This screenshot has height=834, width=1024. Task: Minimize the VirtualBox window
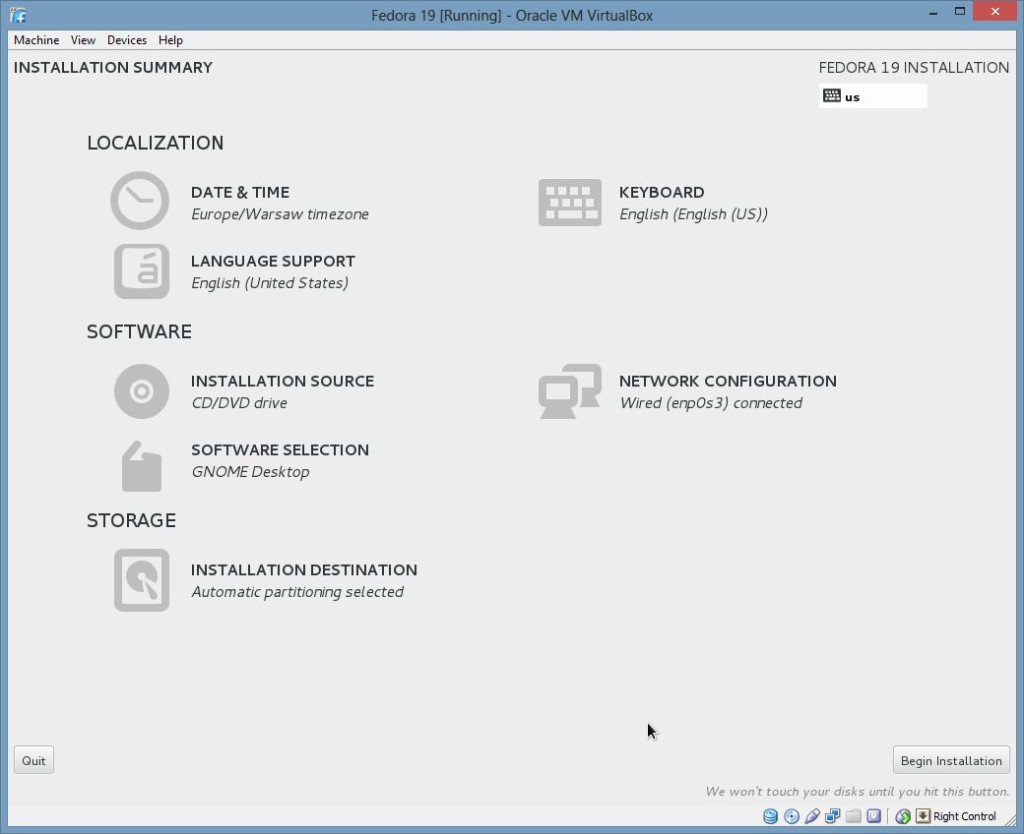click(x=934, y=12)
